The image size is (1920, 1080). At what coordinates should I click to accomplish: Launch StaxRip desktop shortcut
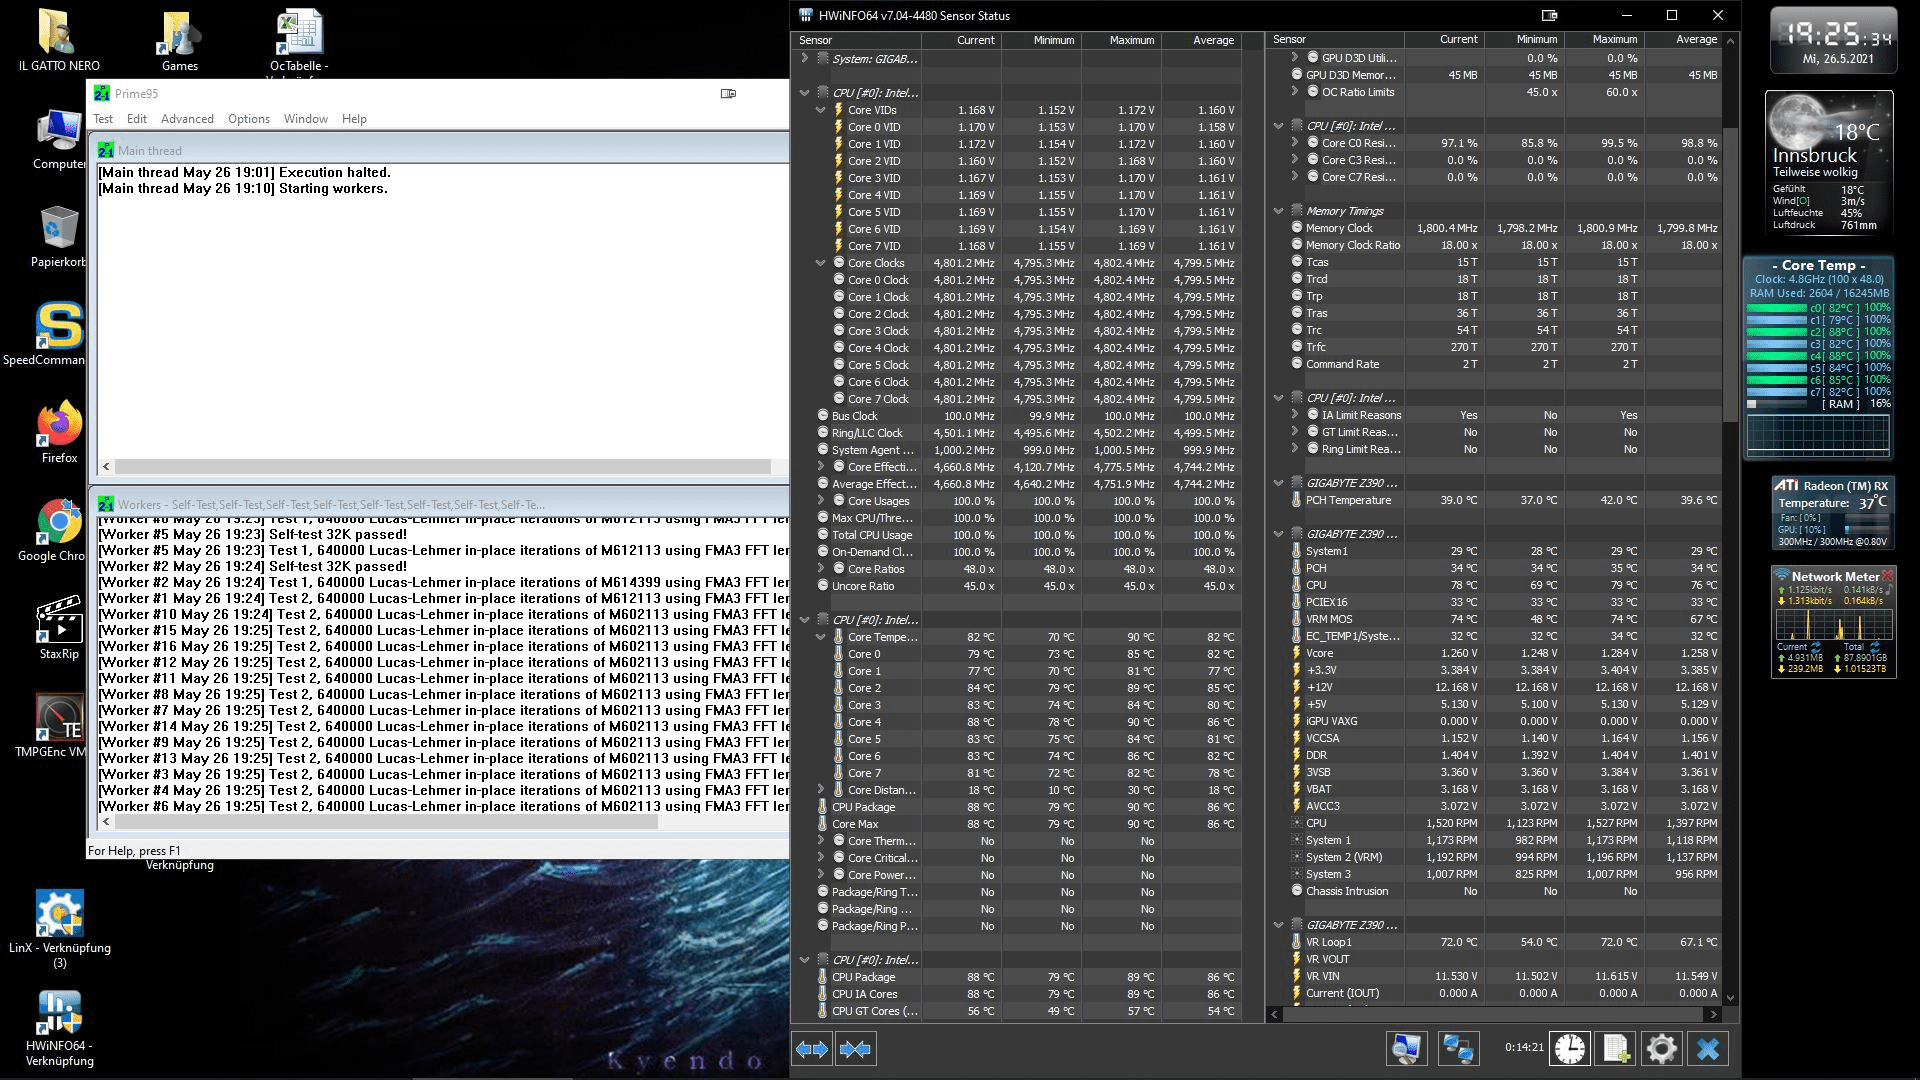(59, 628)
